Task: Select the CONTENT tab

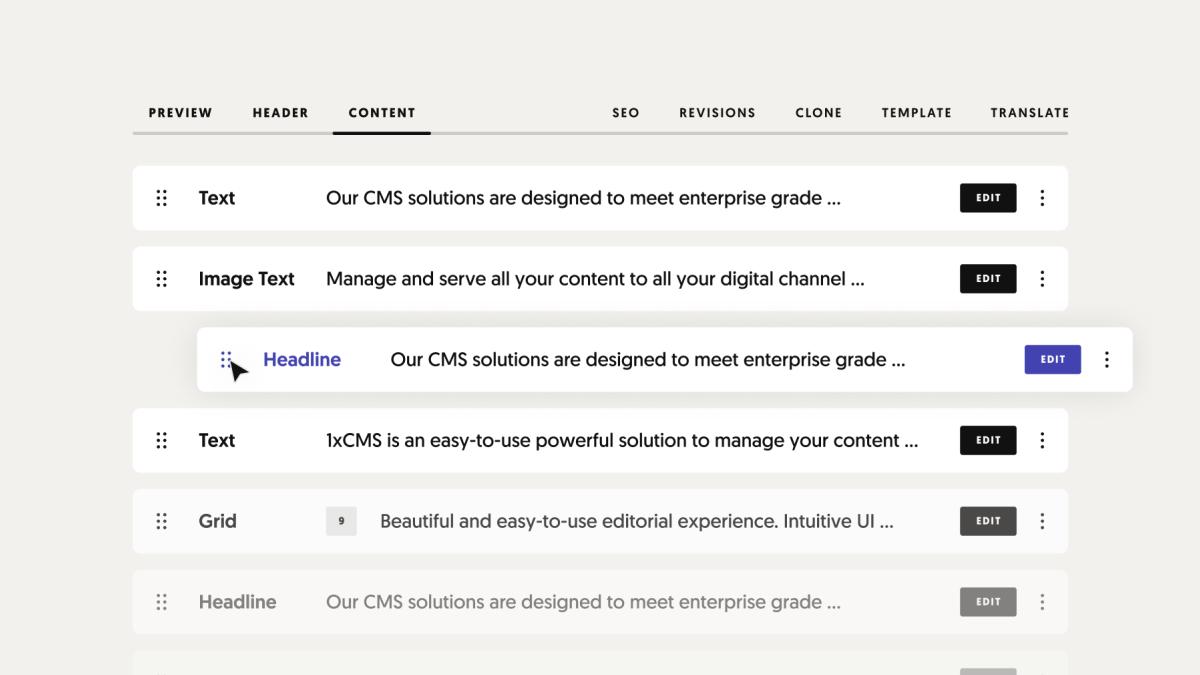Action: tap(382, 113)
